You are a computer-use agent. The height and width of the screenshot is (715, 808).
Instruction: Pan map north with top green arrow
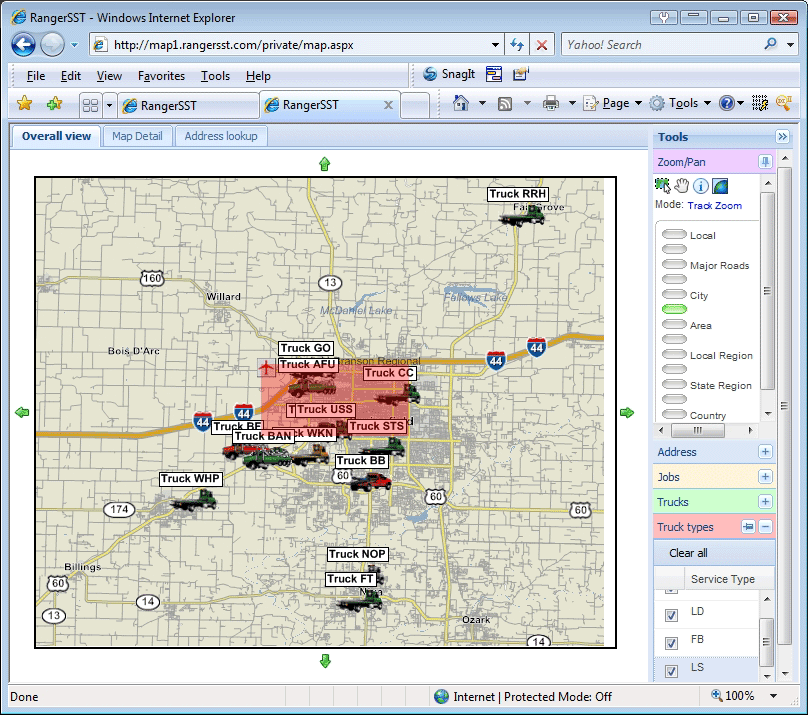[324, 164]
